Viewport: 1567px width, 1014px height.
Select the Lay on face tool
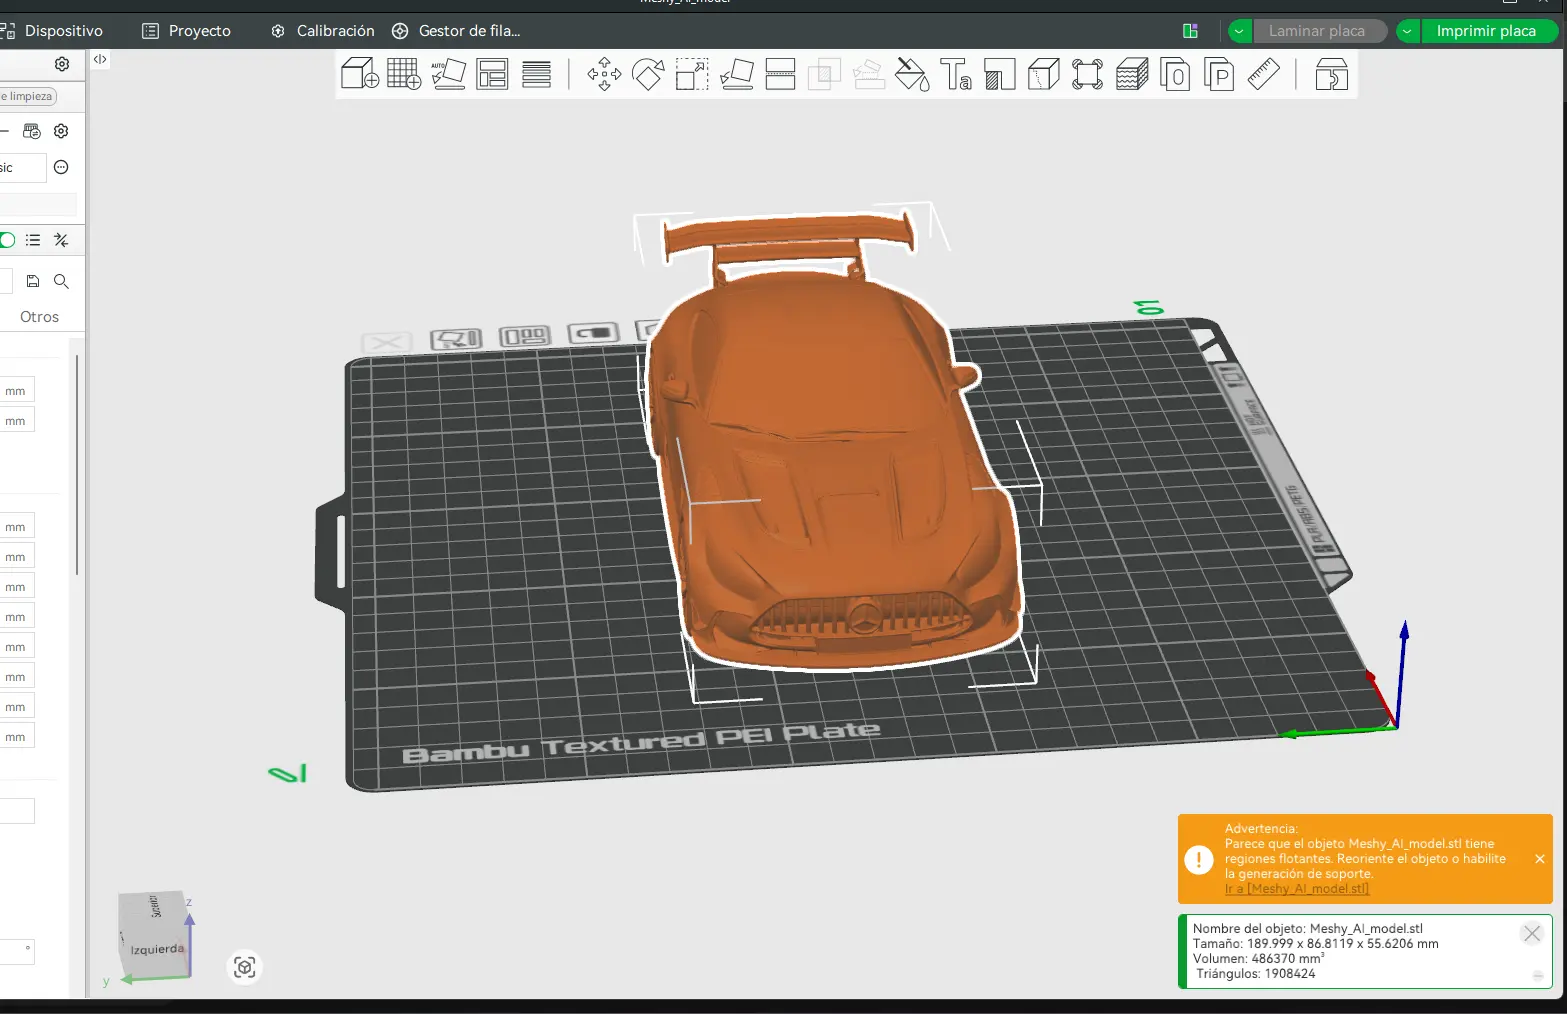tap(737, 74)
